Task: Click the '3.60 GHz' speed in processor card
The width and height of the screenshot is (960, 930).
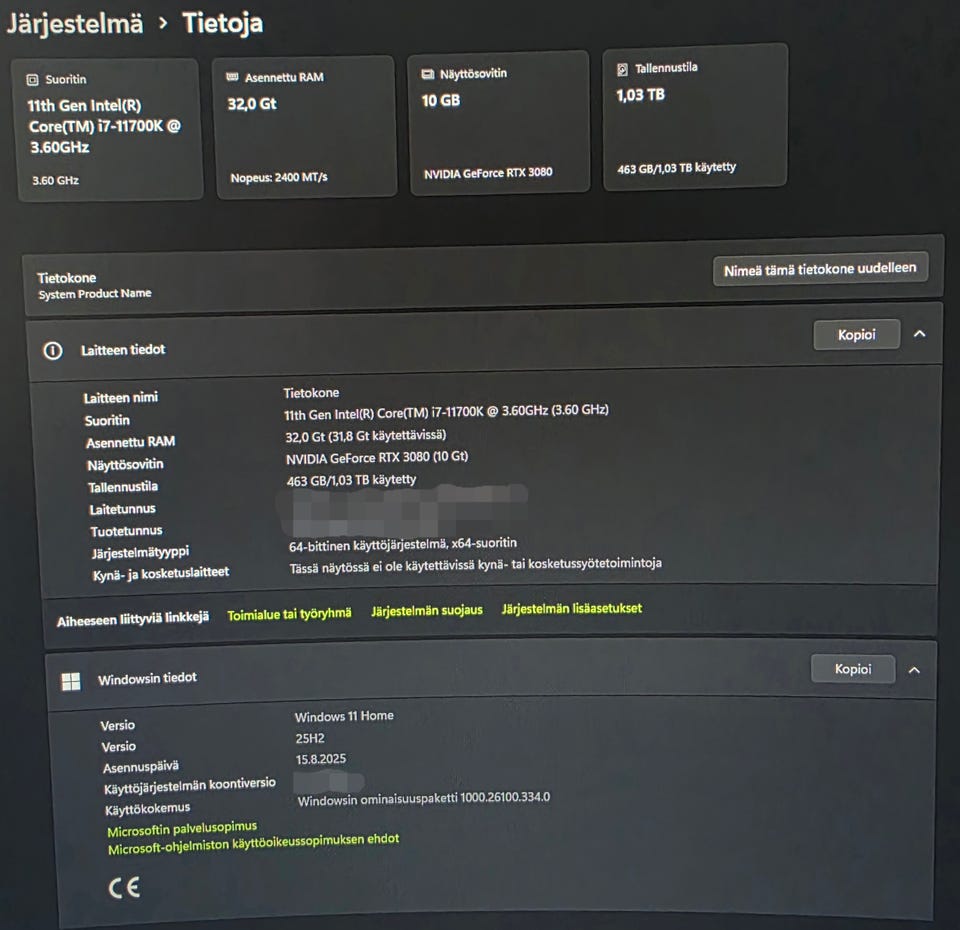Action: tap(56, 181)
